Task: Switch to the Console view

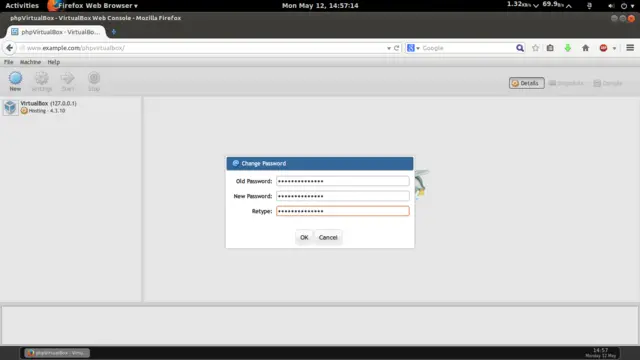Action: click(608, 83)
